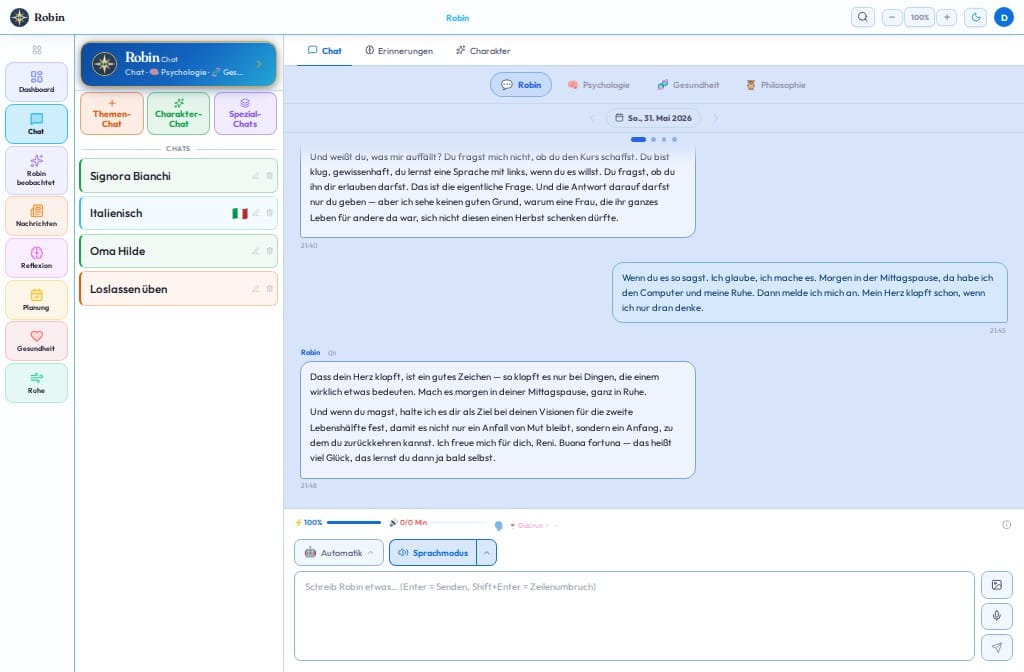Expand Robin Chat header chevron
Viewport: 1024px width, 672px height.
[x=259, y=64]
